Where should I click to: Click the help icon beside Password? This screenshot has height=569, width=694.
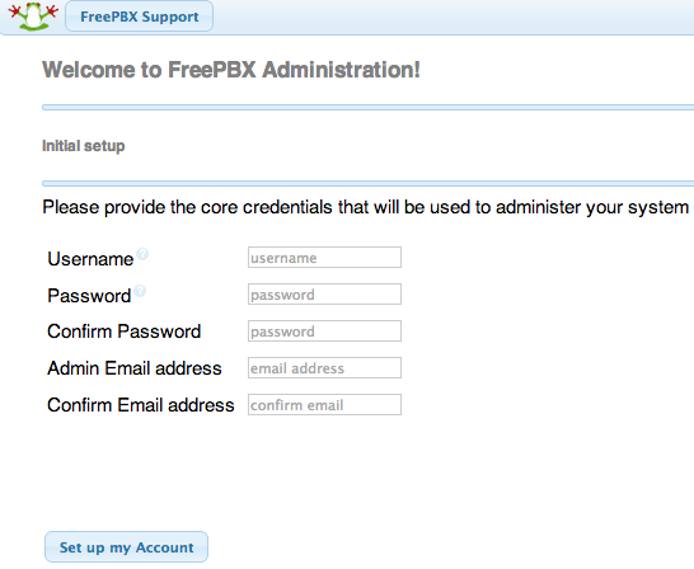pos(139,292)
